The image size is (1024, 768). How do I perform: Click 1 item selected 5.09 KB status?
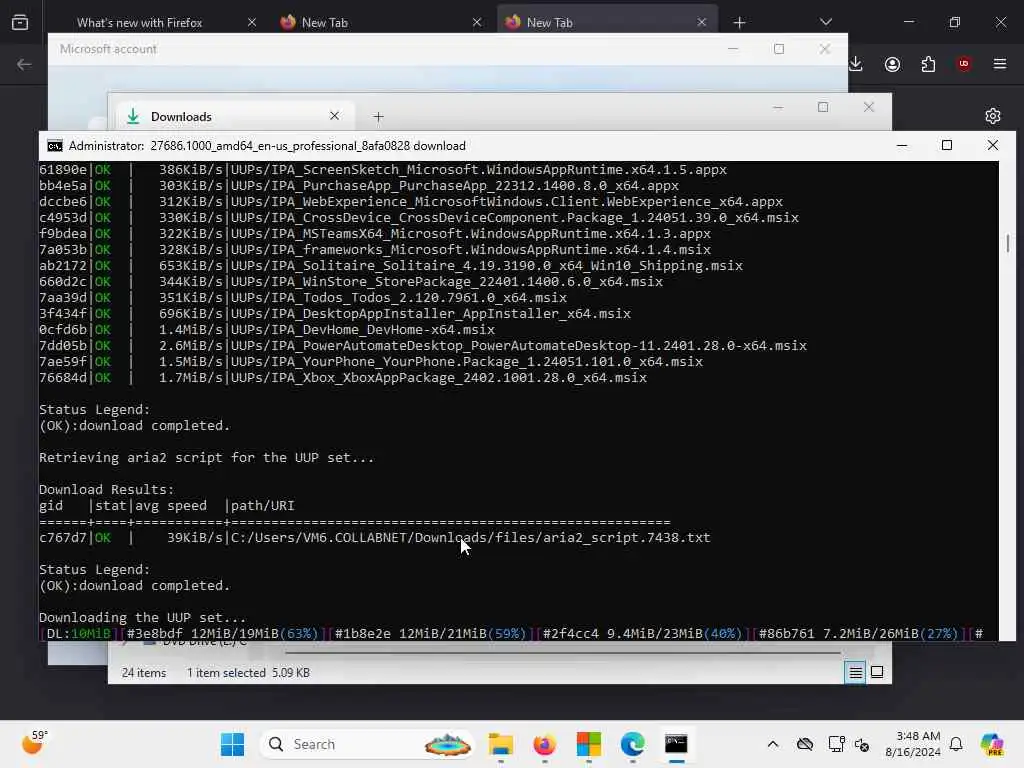click(248, 673)
